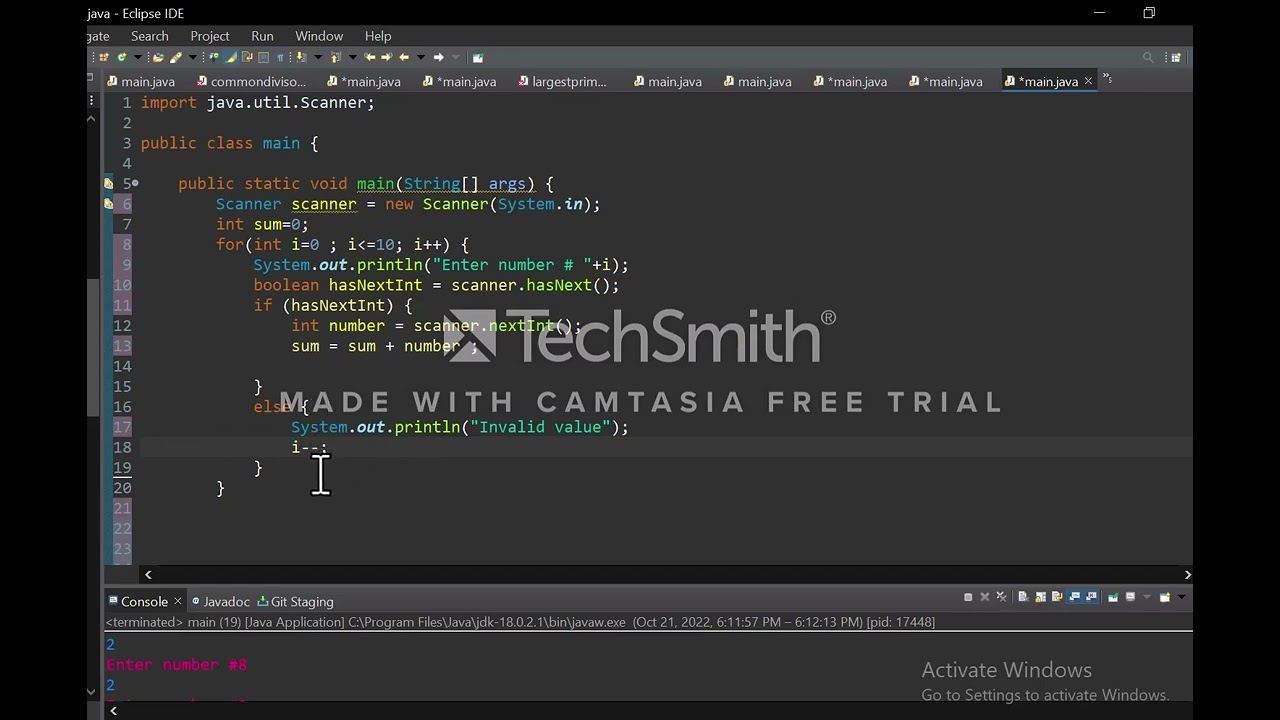Open dropdown beside new Java class icon
This screenshot has width=1280, height=720.
(137, 57)
